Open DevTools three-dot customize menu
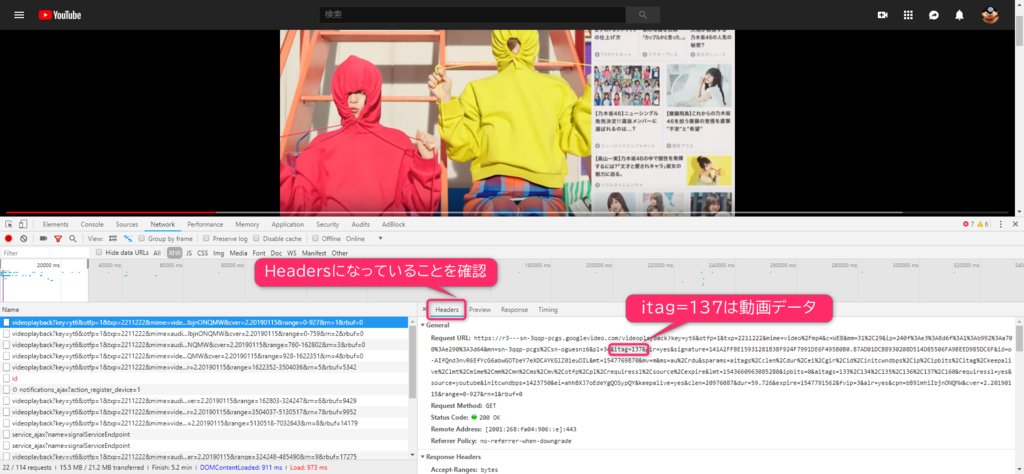 pos(1000,224)
